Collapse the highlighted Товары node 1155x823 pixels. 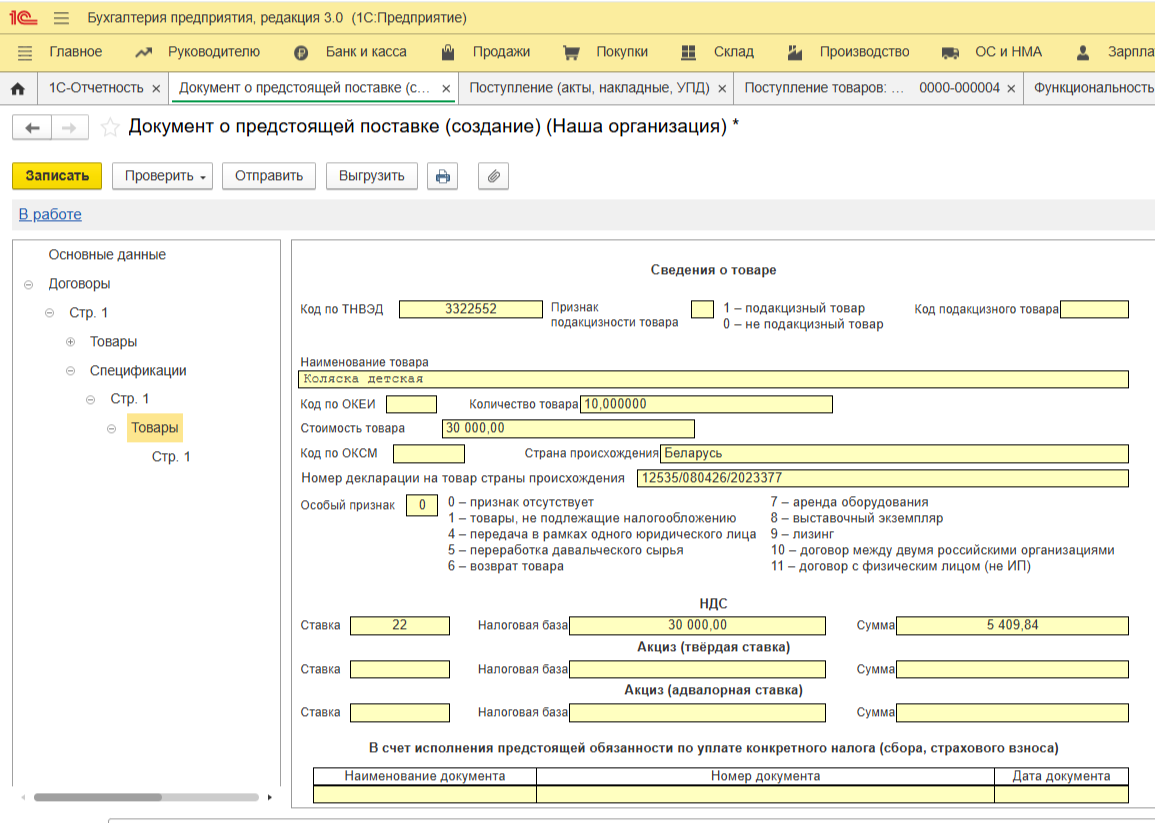(x=111, y=428)
